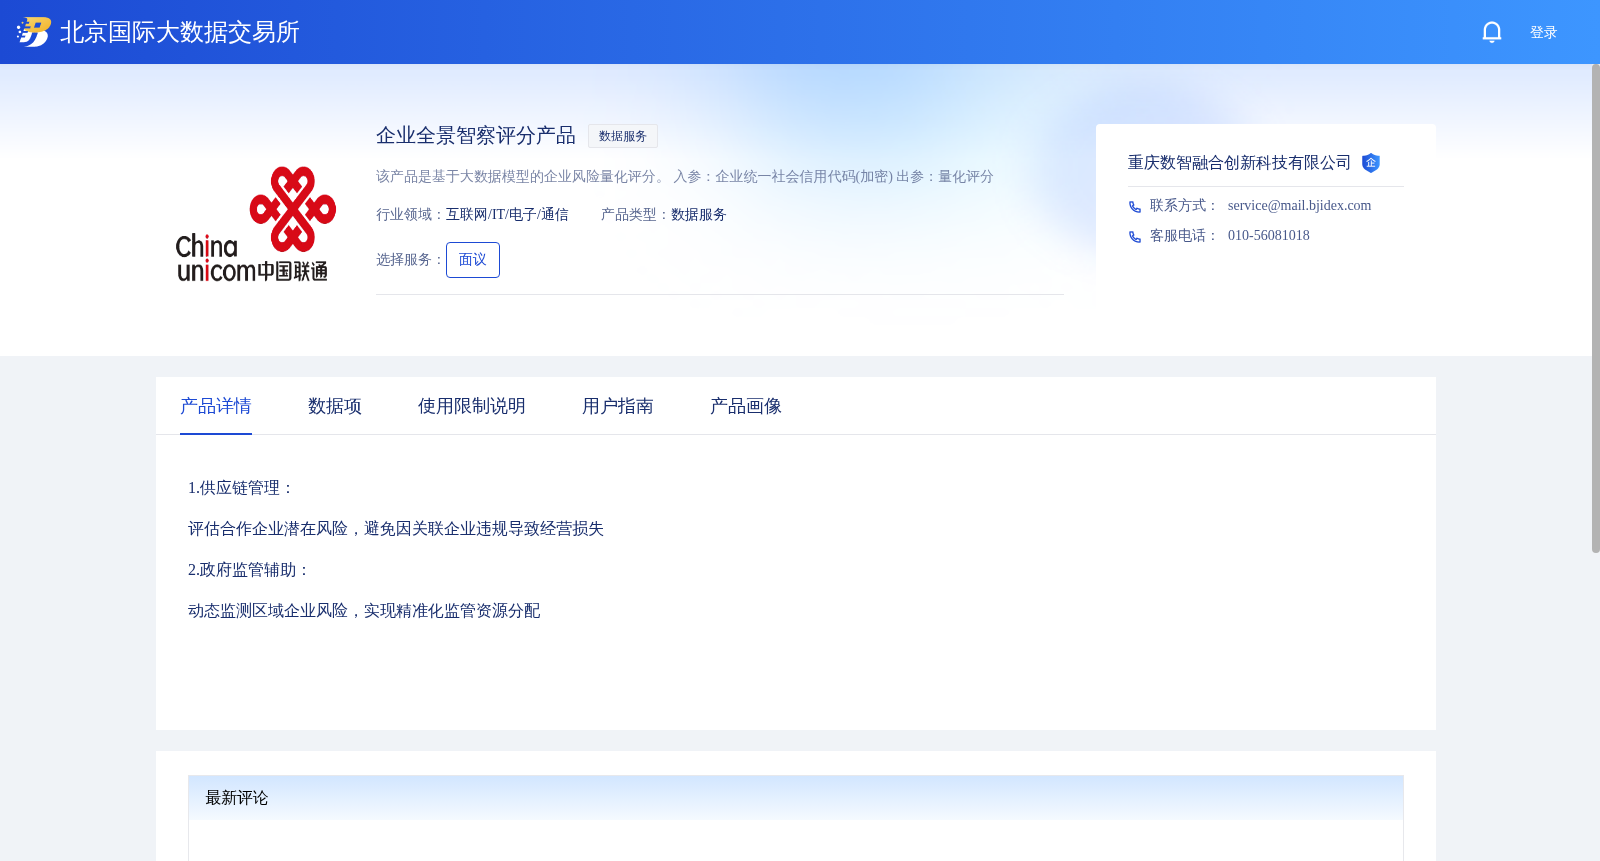This screenshot has width=1600, height=861.
Task: Click the Beijing data exchange logo icon
Action: coord(33,32)
